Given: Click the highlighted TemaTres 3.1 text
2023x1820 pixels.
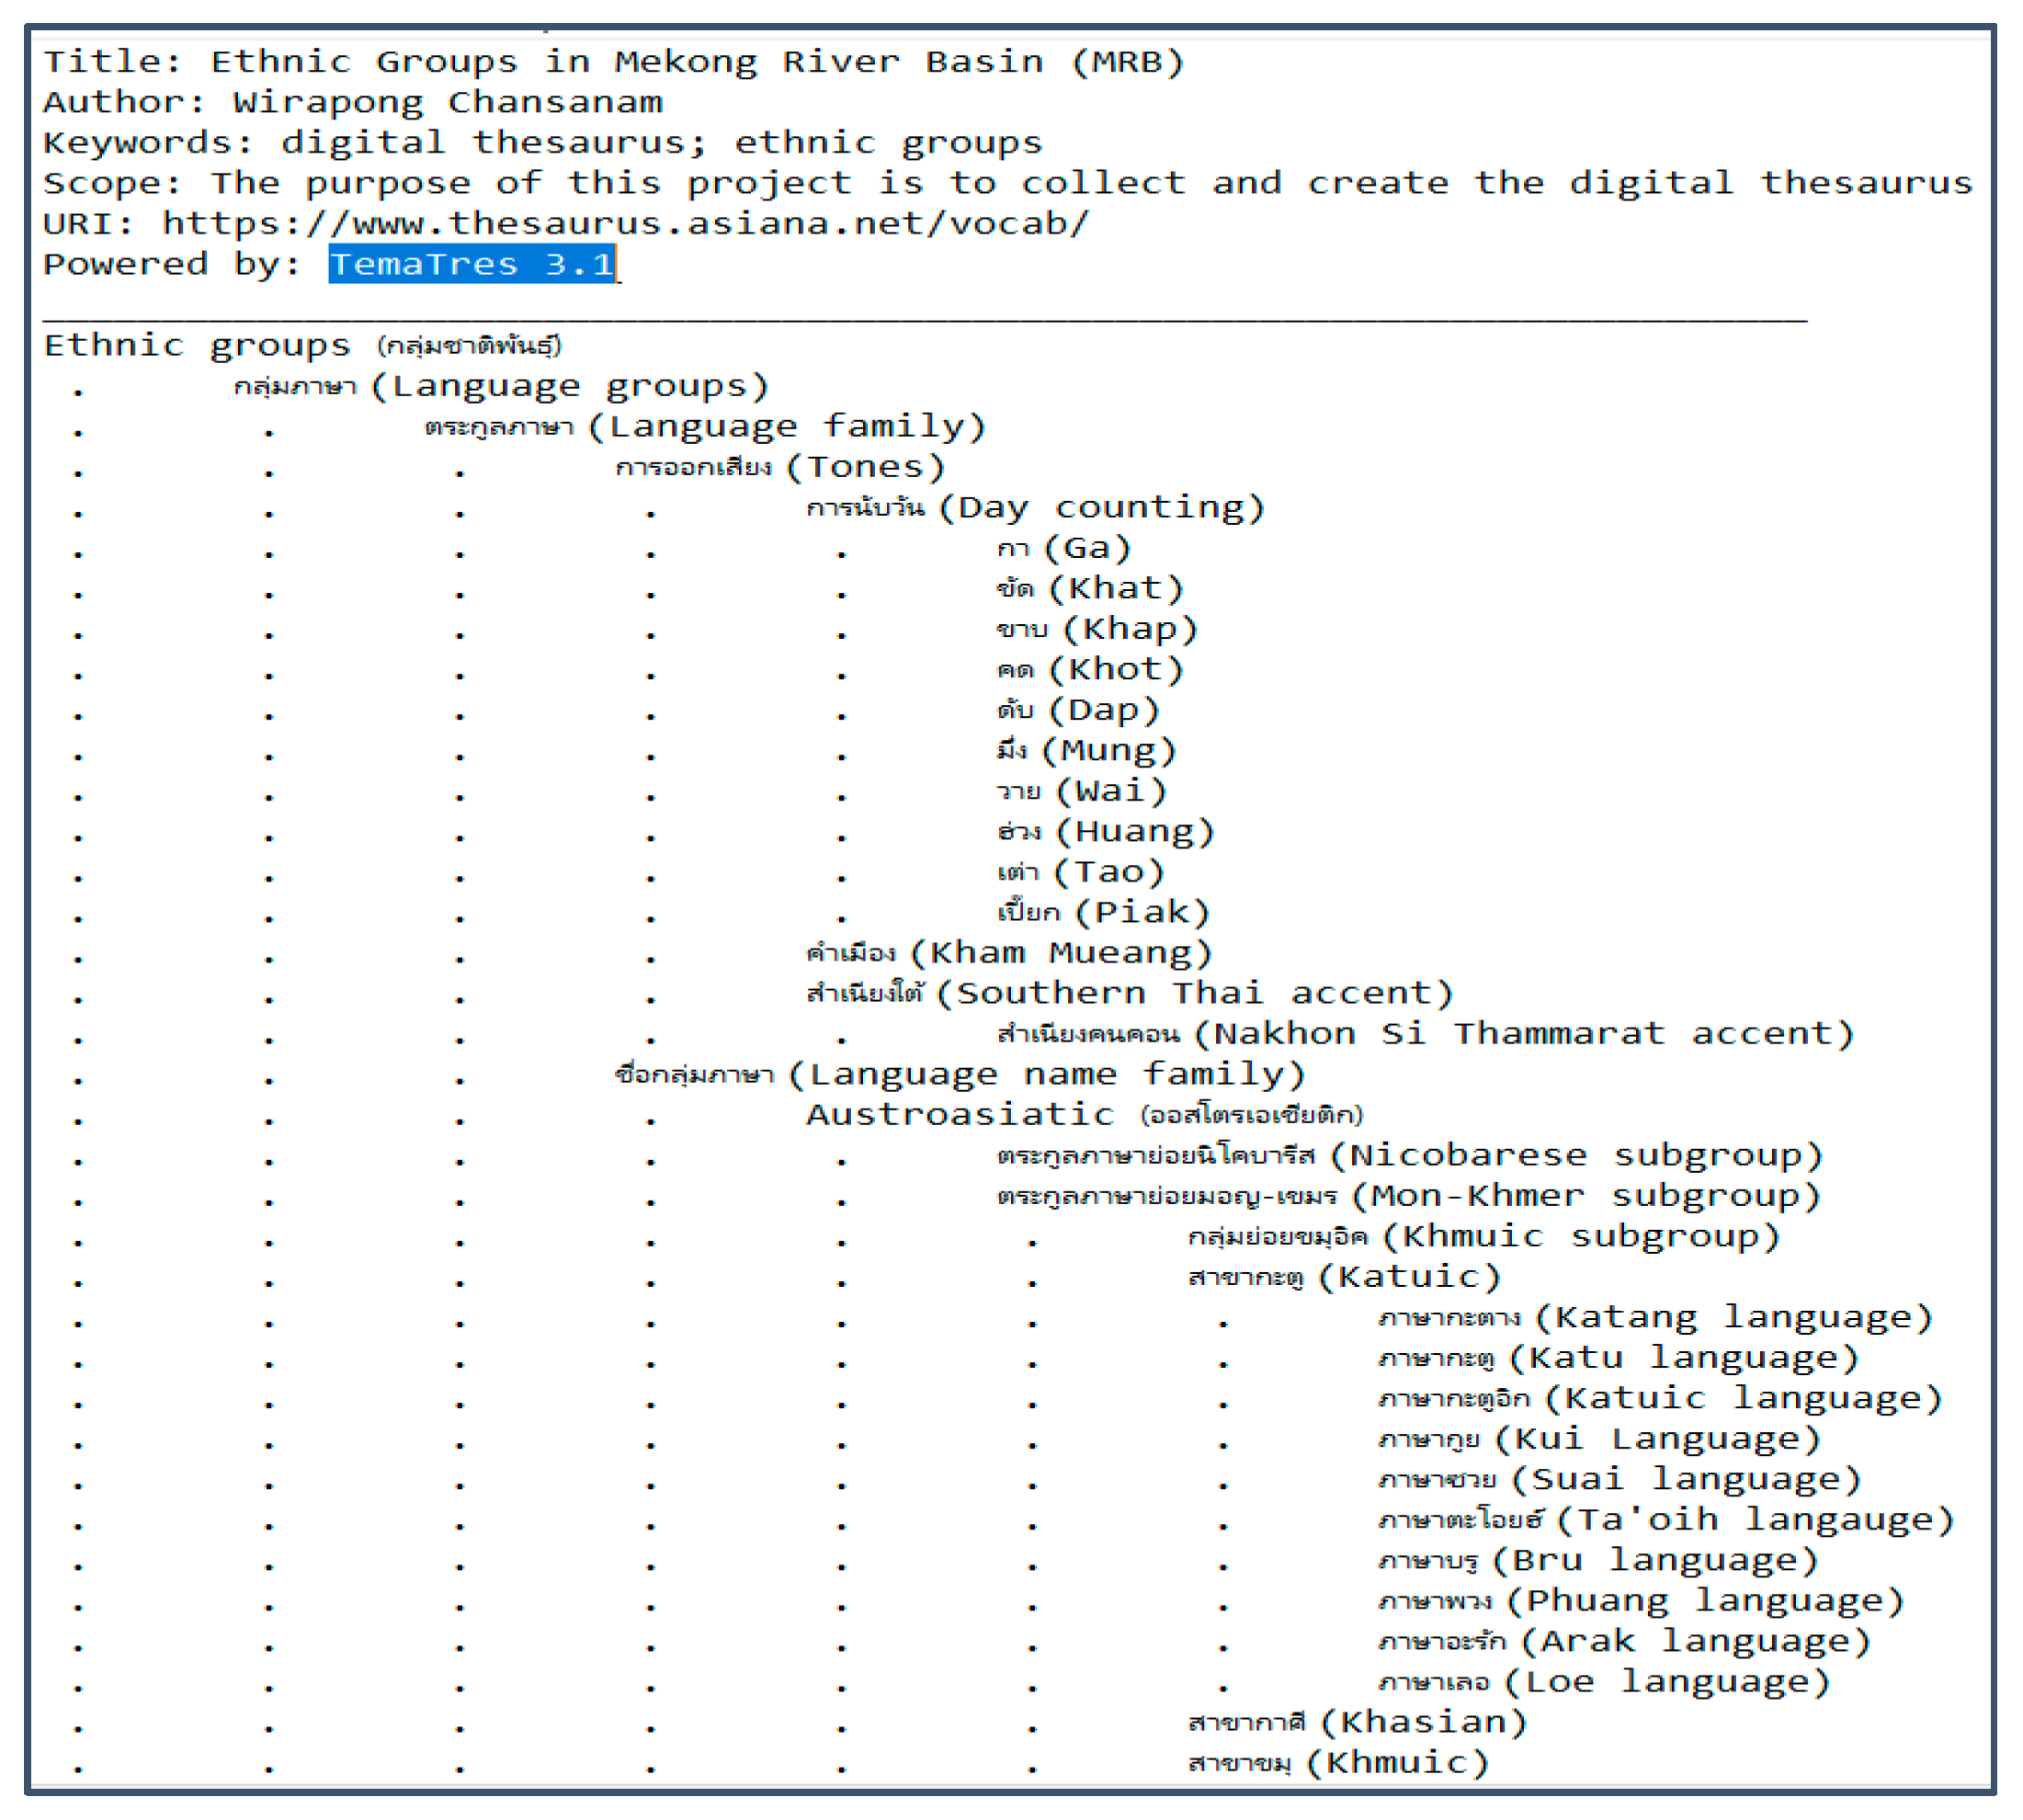Looking at the screenshot, I should [x=472, y=264].
